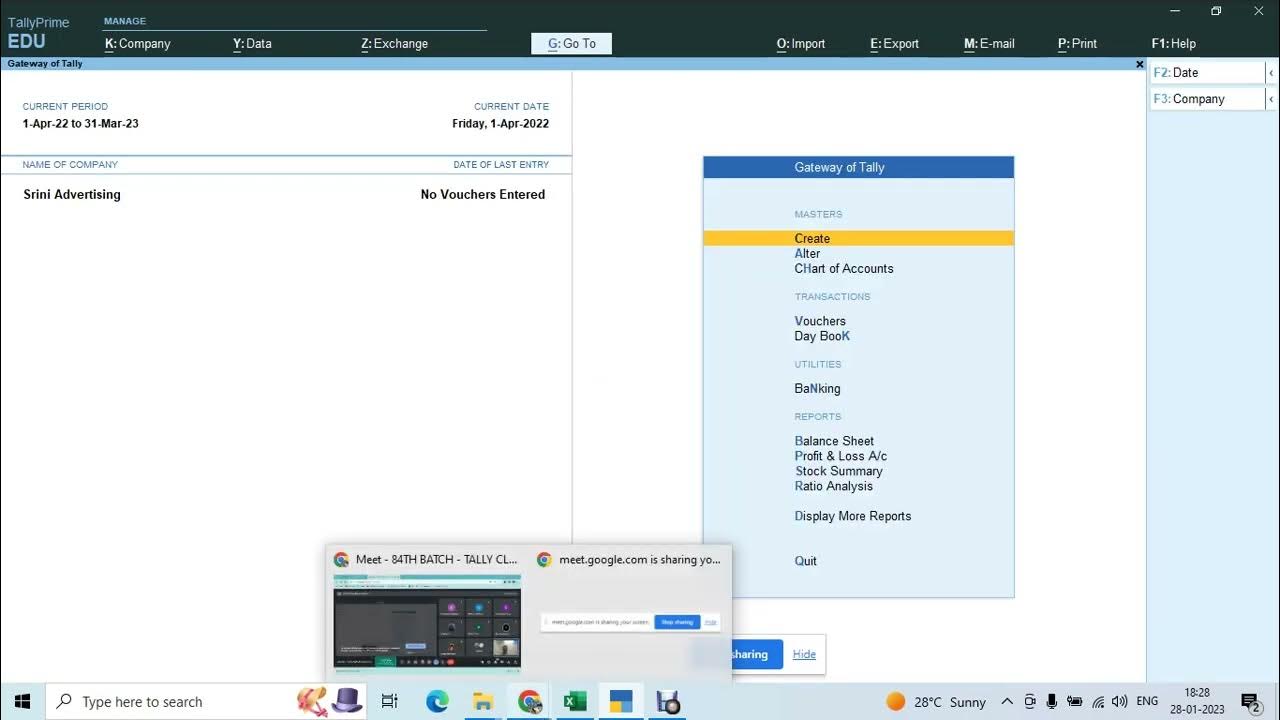
Task: Select Create under Masters
Action: coord(858,238)
